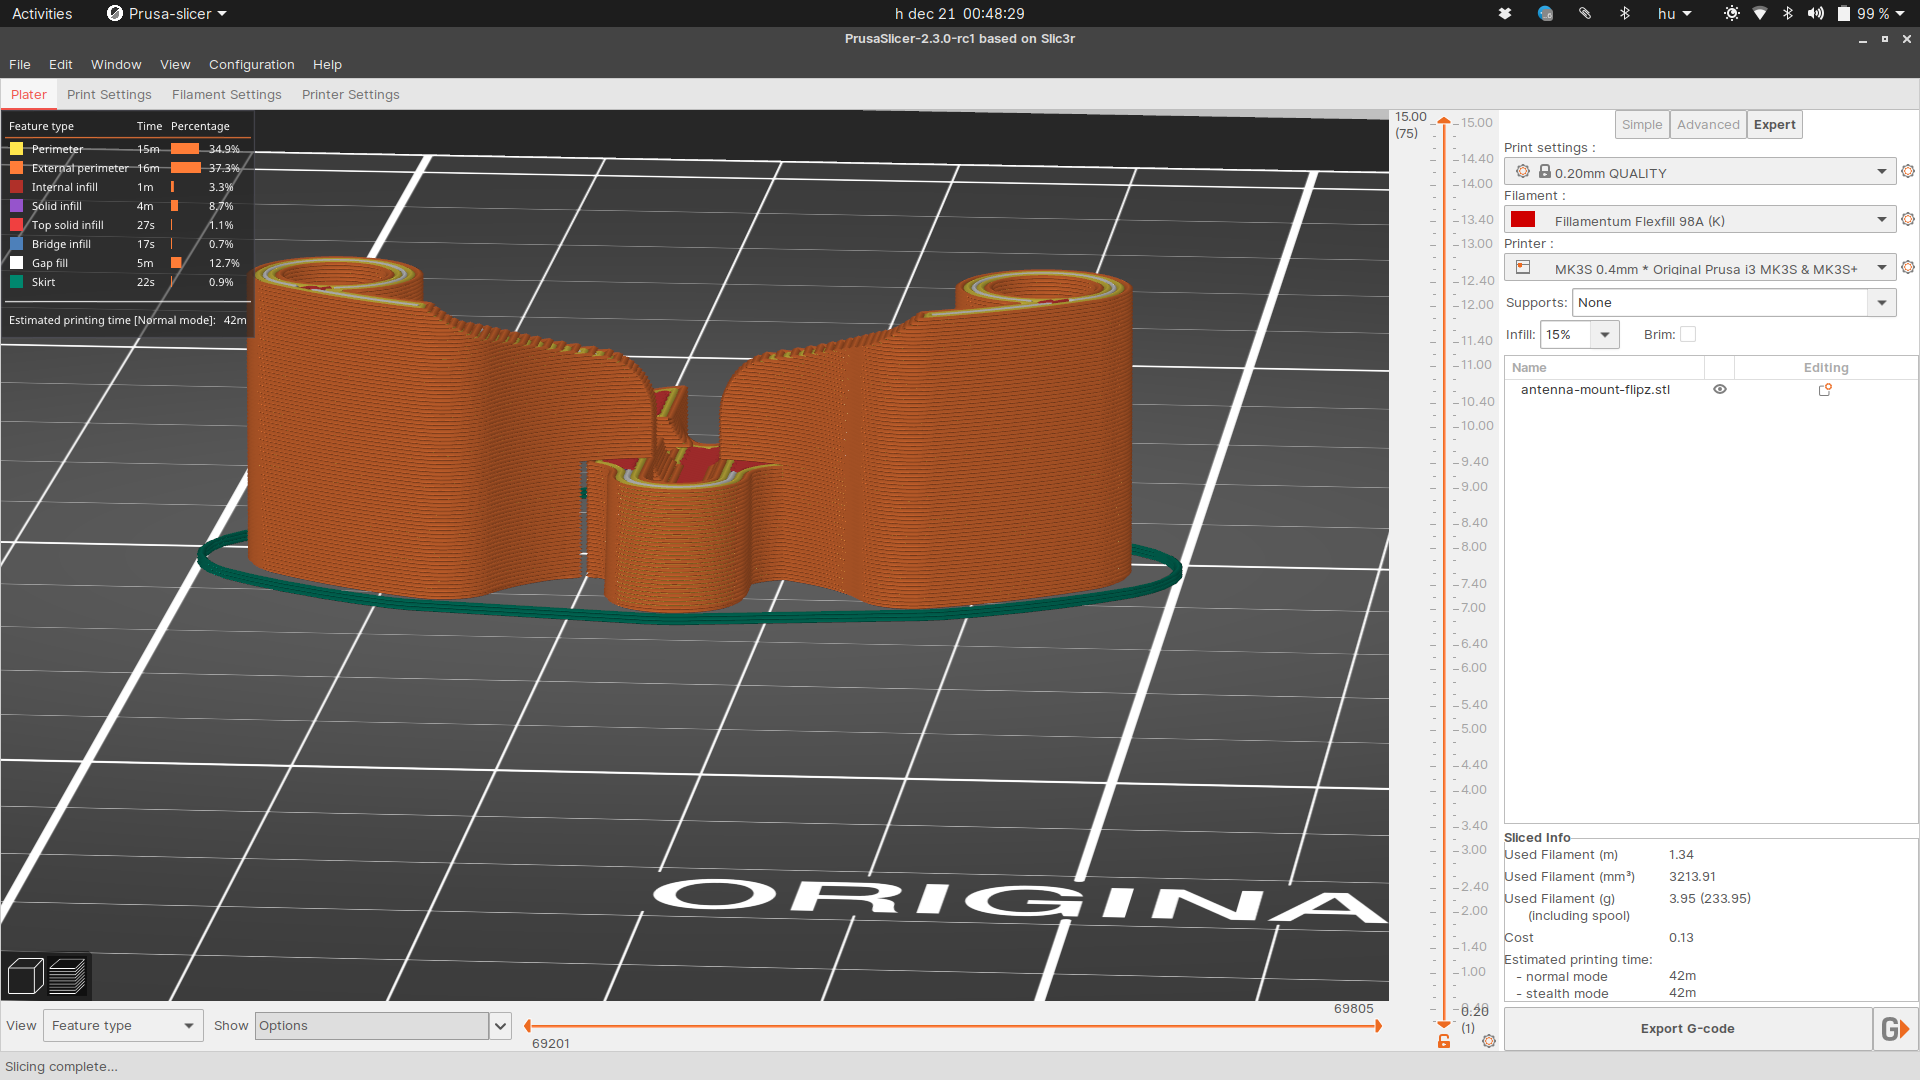Click the brightness icon in the top bar
Screen dimensions: 1920x1080
pyautogui.click(x=1732, y=14)
